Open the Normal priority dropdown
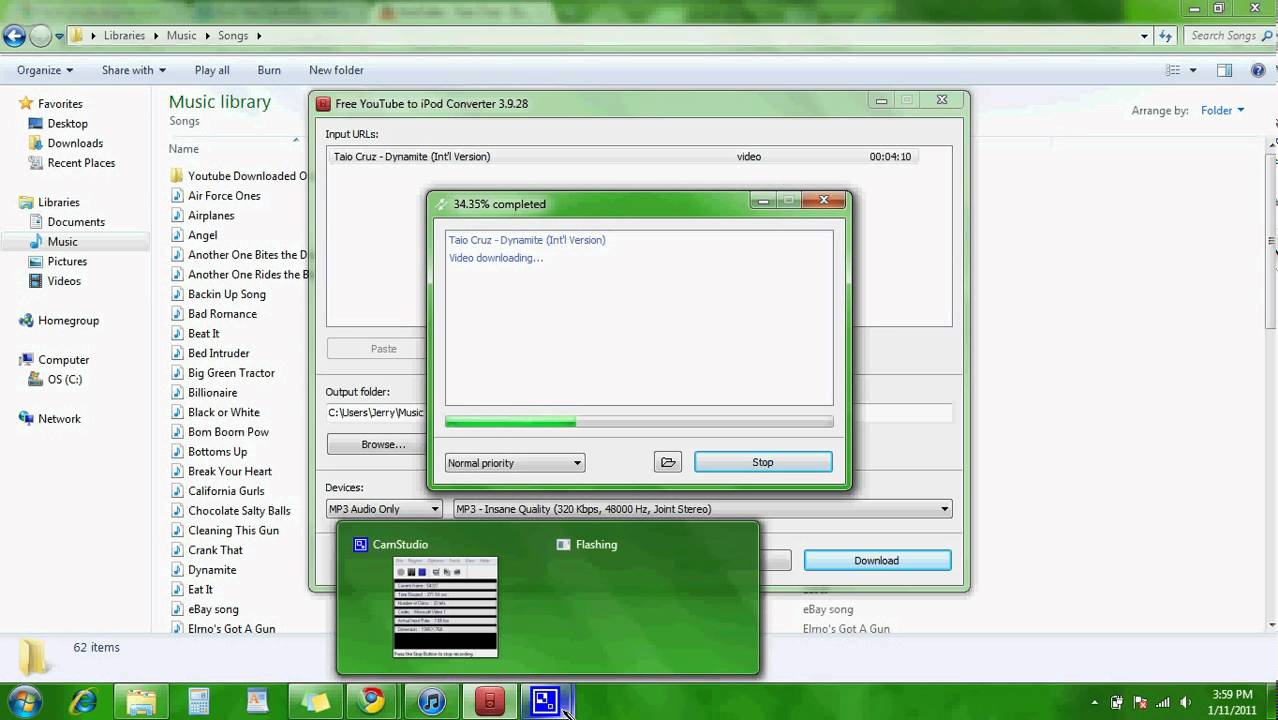Image resolution: width=1278 pixels, height=720 pixels. tap(515, 463)
